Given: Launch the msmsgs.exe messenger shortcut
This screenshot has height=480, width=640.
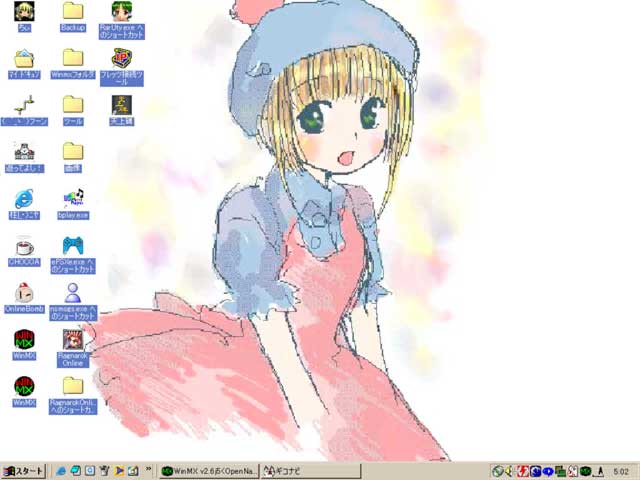Looking at the screenshot, I should click(72, 292).
